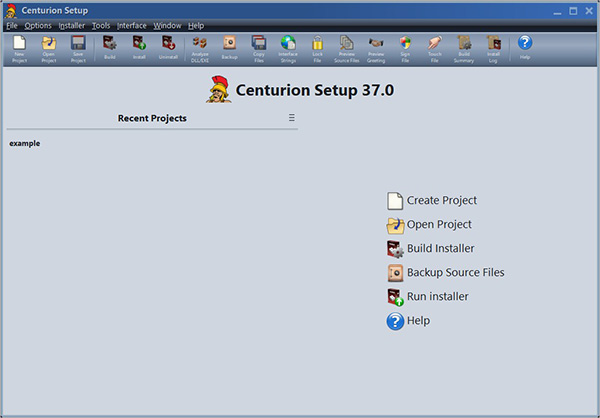Minimize the Centurion Setup window
Image resolution: width=600 pixels, height=418 pixels.
click(557, 11)
